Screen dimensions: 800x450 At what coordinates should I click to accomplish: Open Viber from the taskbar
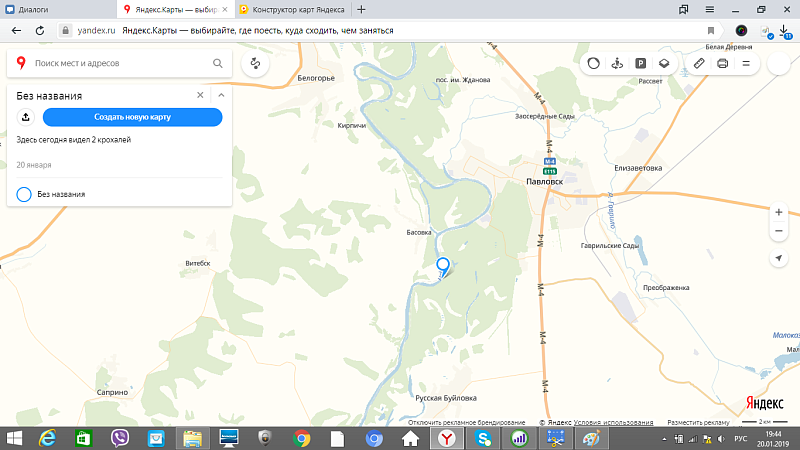[120, 438]
